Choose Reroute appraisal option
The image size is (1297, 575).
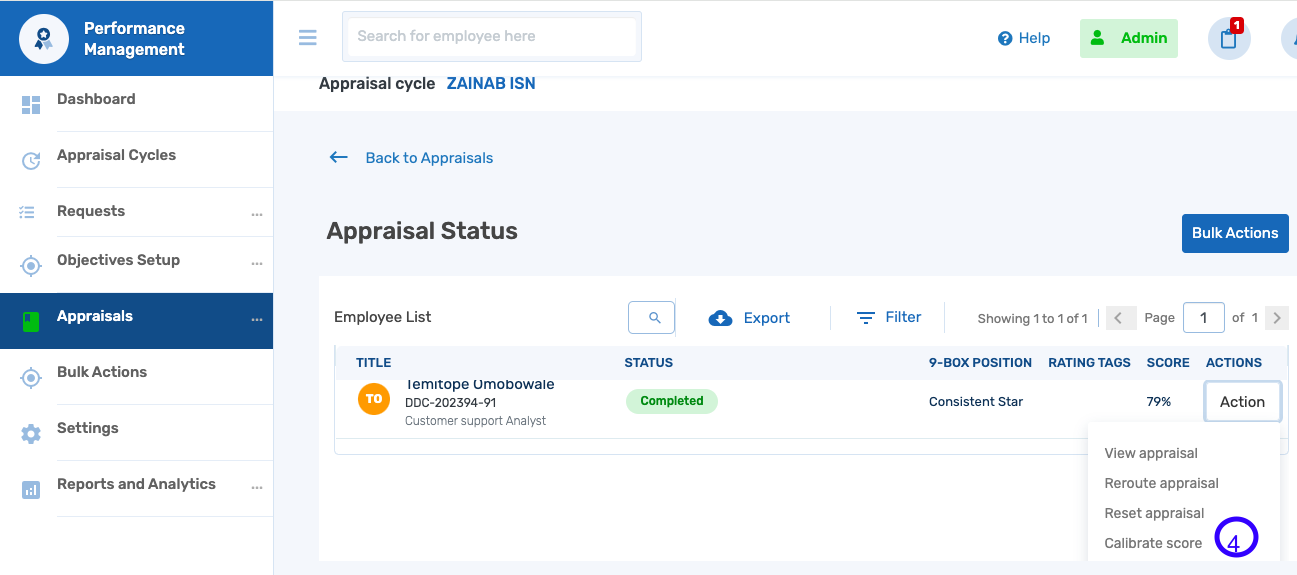tap(1161, 483)
